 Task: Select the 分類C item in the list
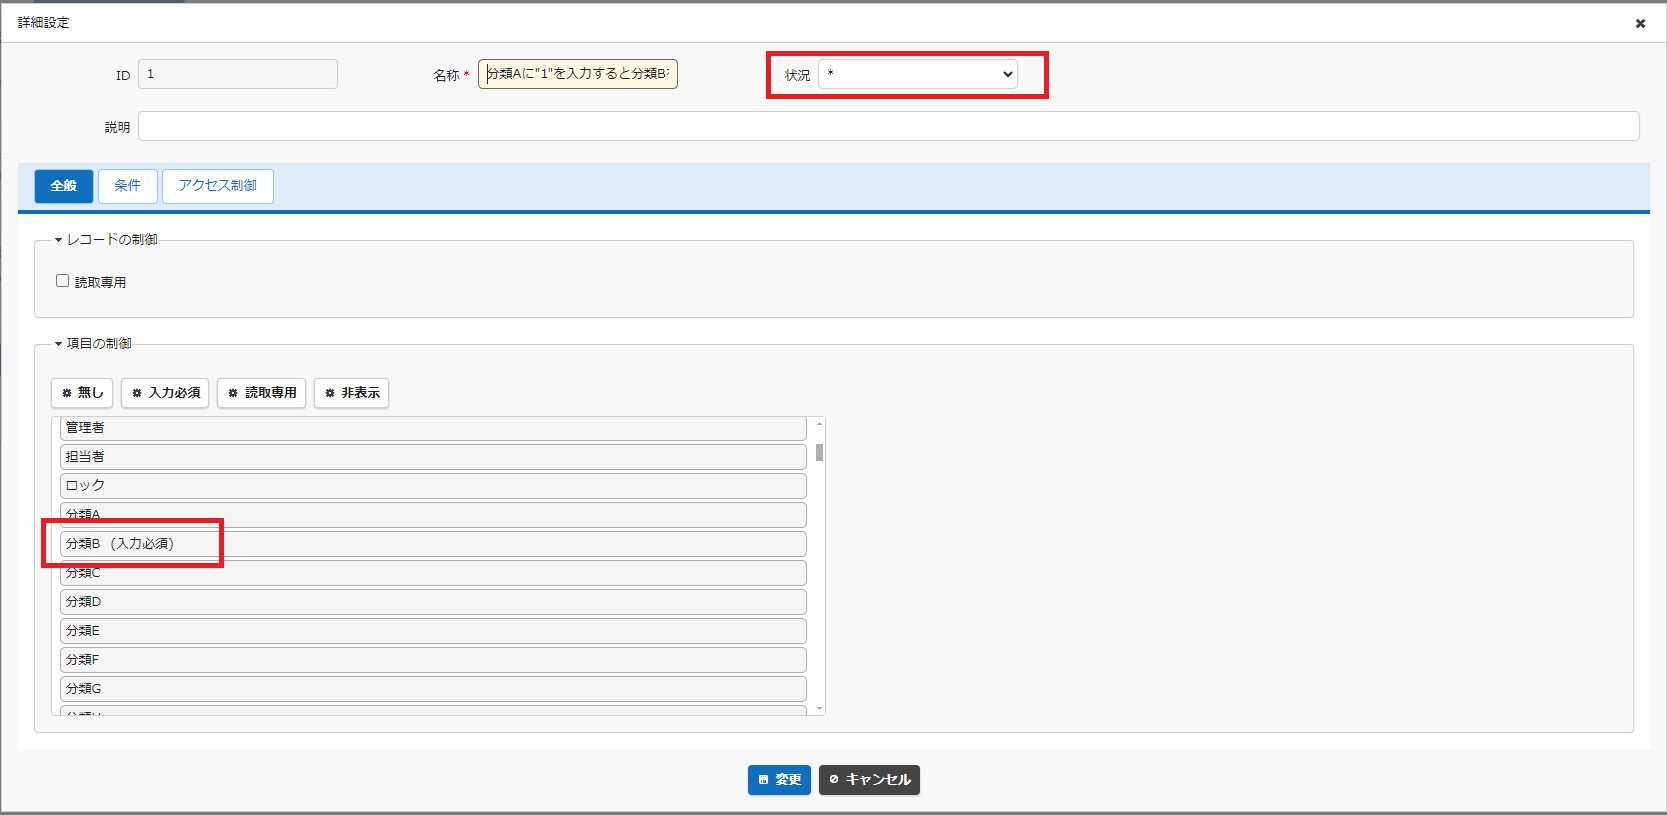click(x=433, y=573)
